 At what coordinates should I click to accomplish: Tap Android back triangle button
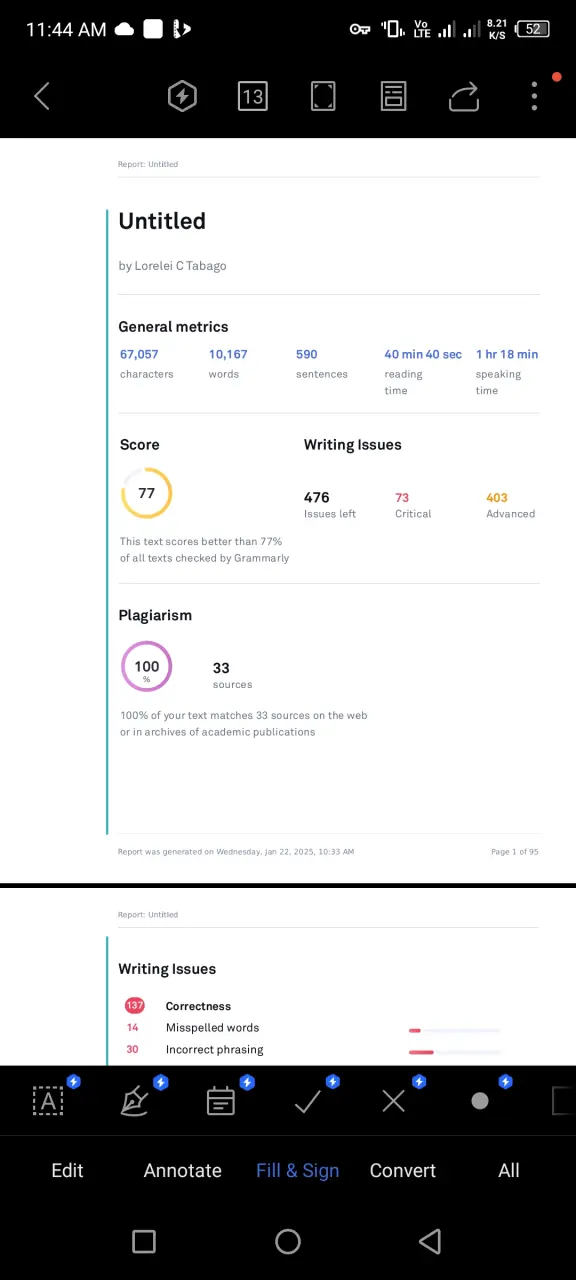(430, 1241)
